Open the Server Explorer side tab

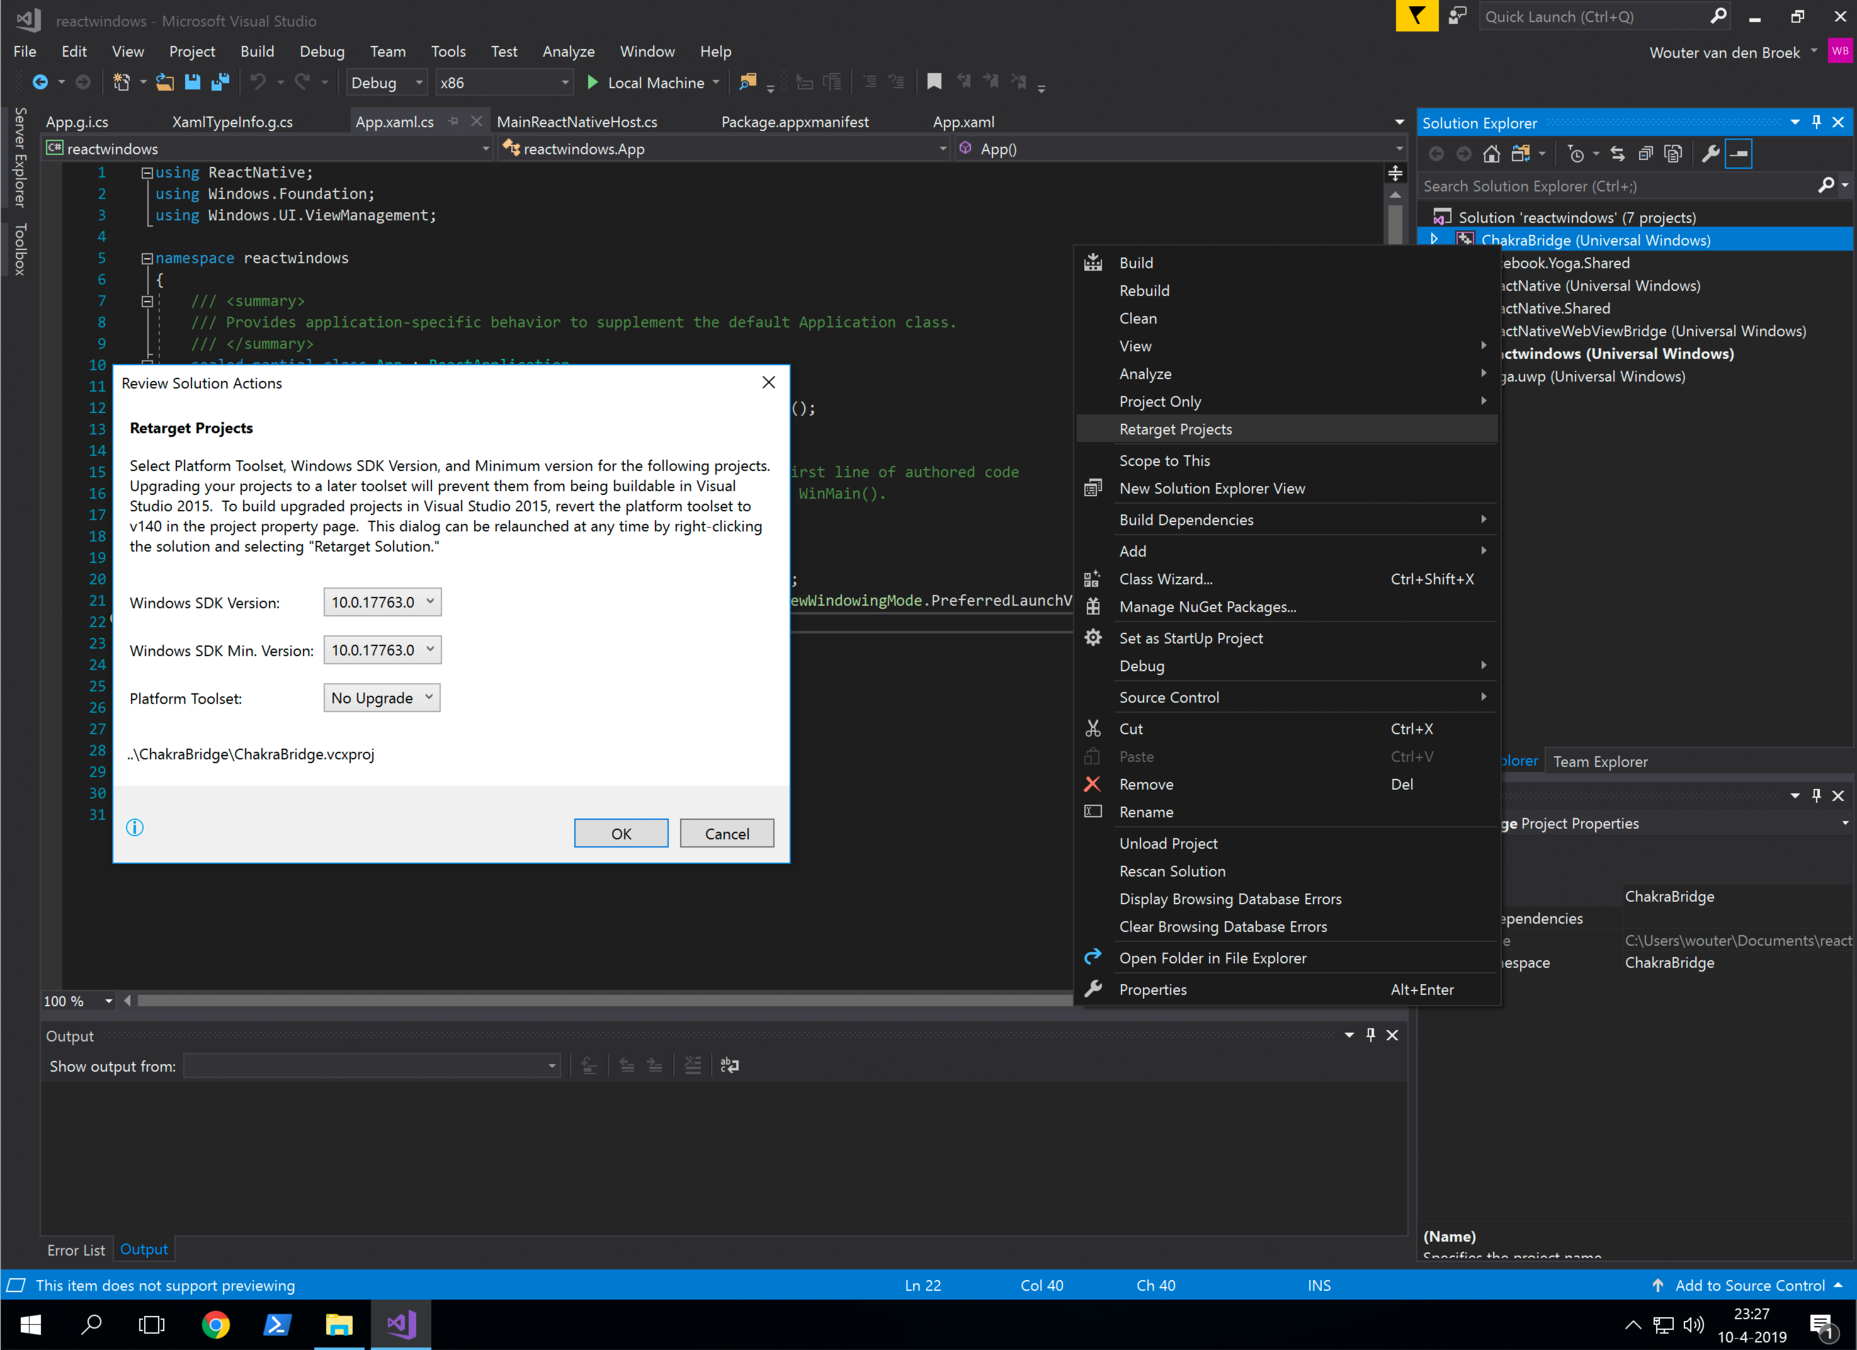click(x=20, y=158)
